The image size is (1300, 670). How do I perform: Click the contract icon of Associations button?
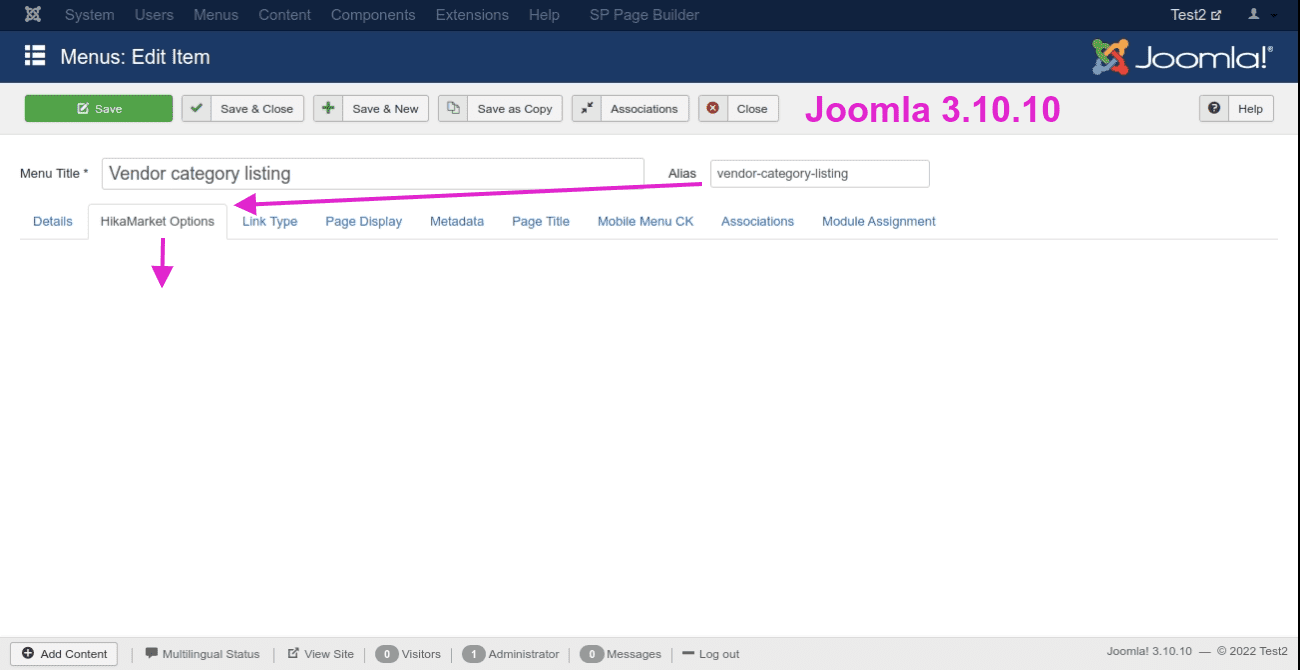coord(586,108)
